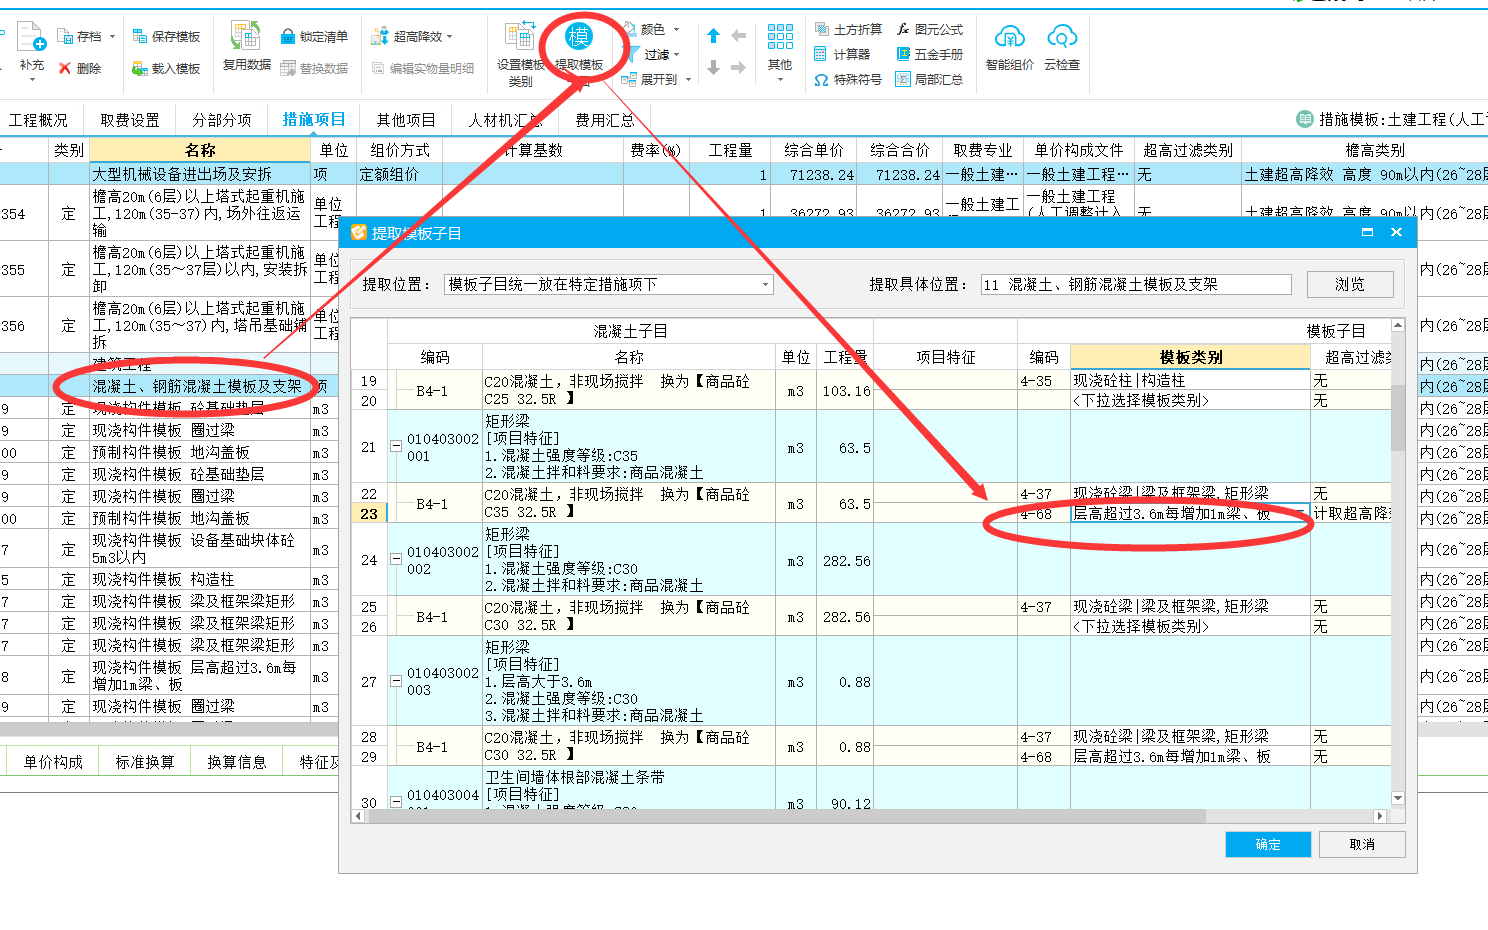Click cell 现浇砼柱|构造柱 in row 19
The image size is (1488, 930).
(1190, 381)
